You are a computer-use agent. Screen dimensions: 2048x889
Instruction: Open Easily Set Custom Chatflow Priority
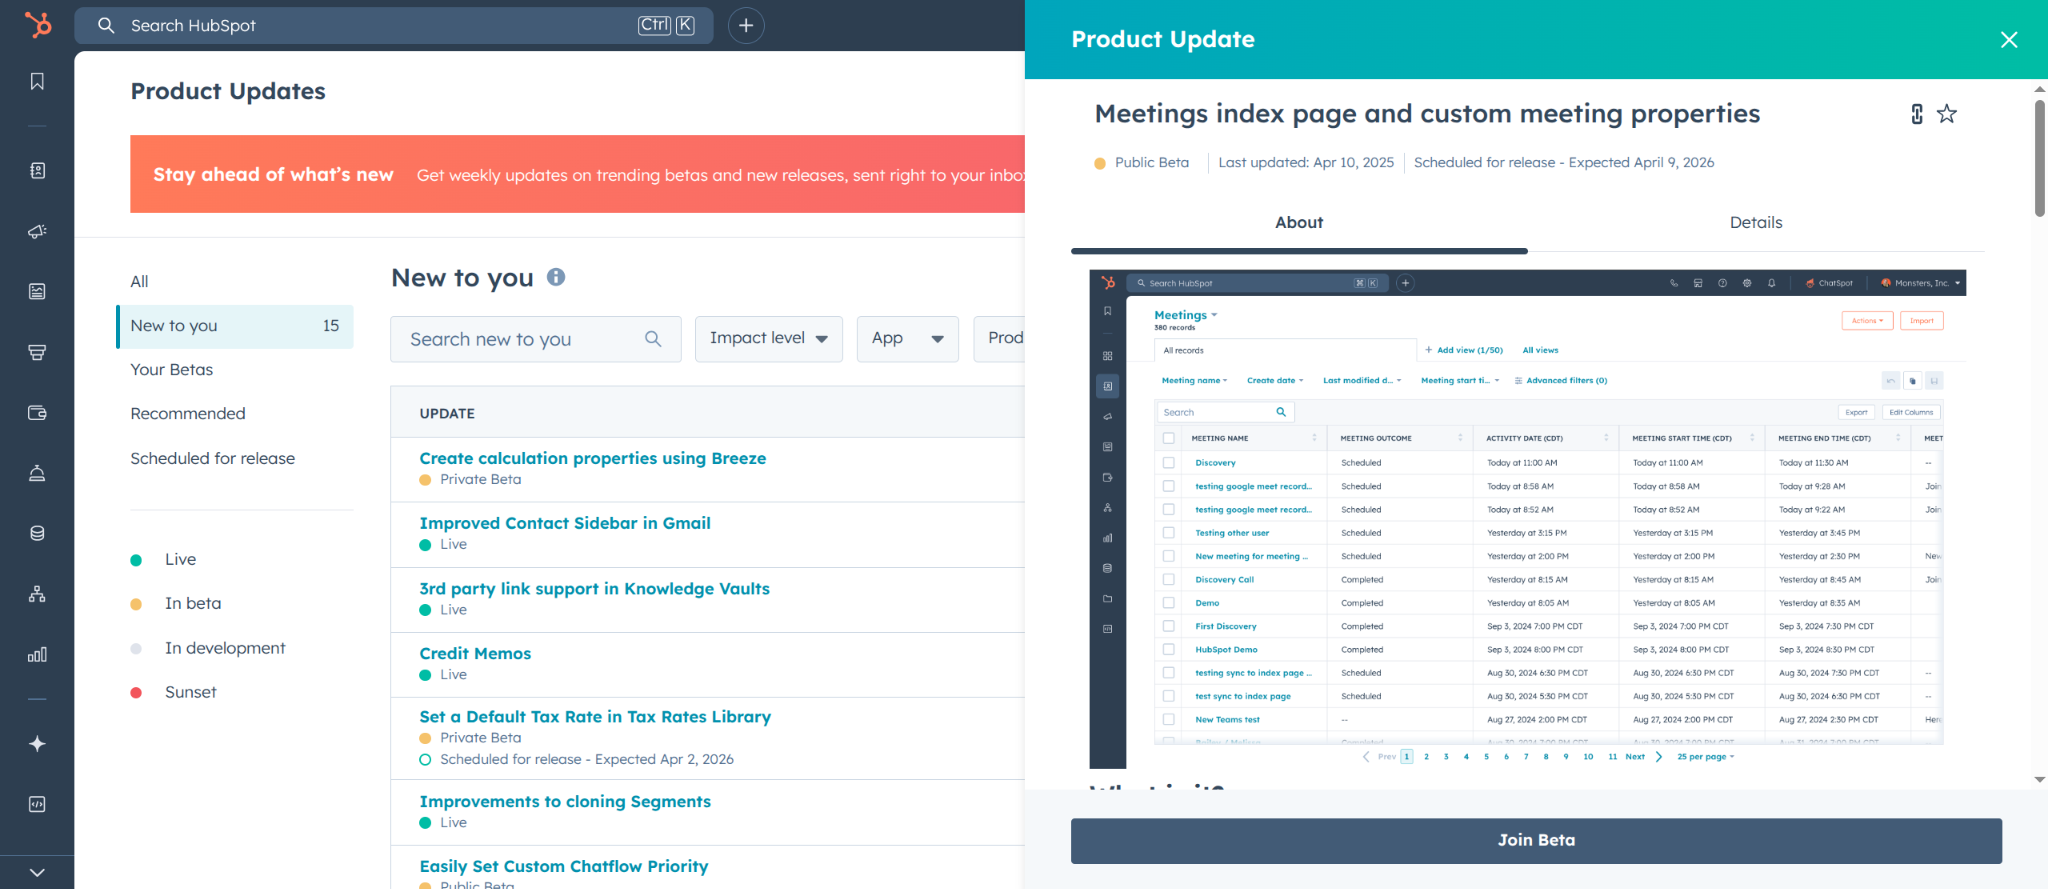[564, 867]
